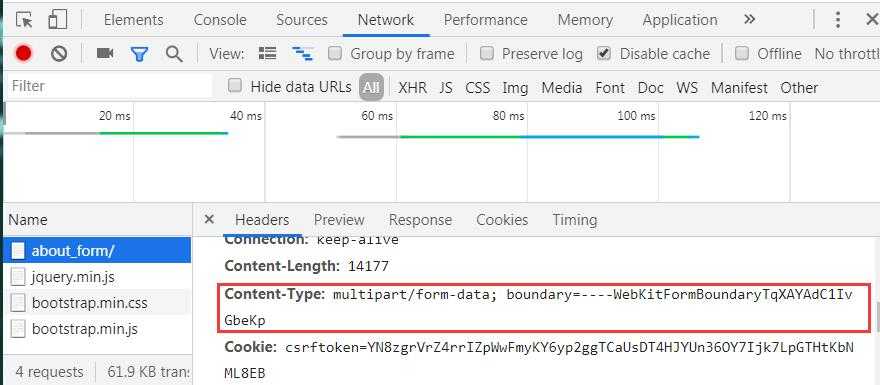Toggle the filter funnel icon

pyautogui.click(x=139, y=54)
